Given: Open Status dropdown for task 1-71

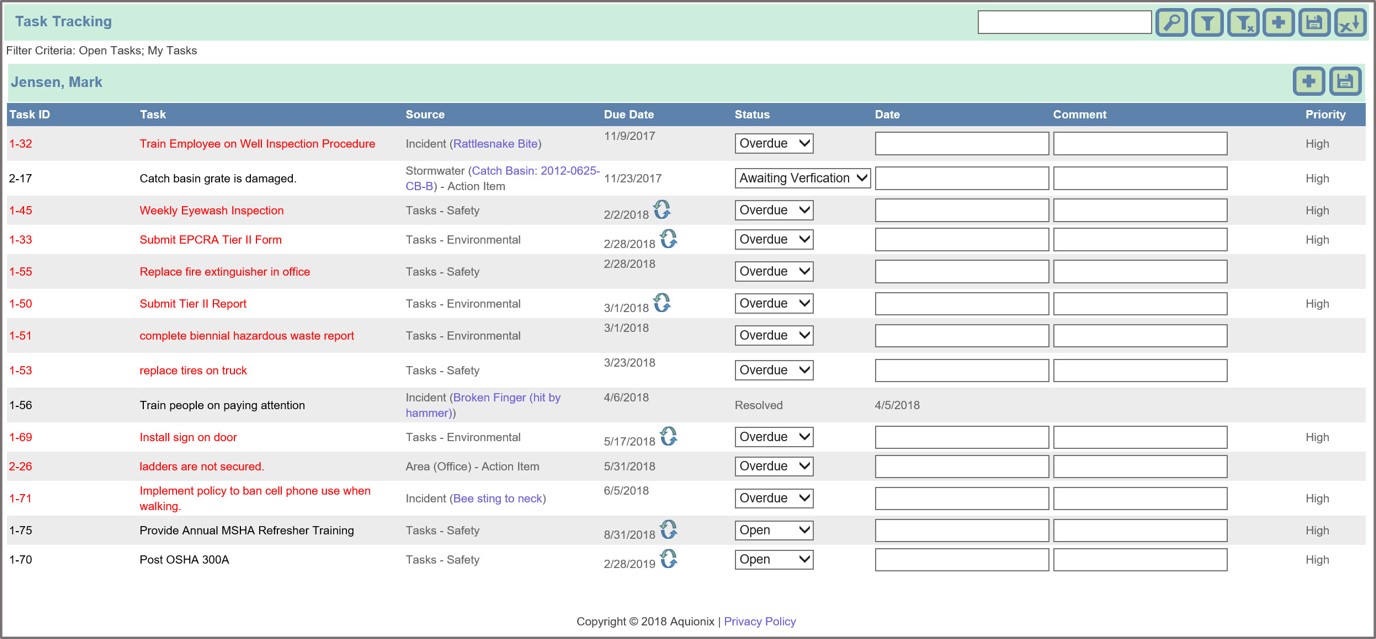Looking at the screenshot, I should [x=774, y=498].
